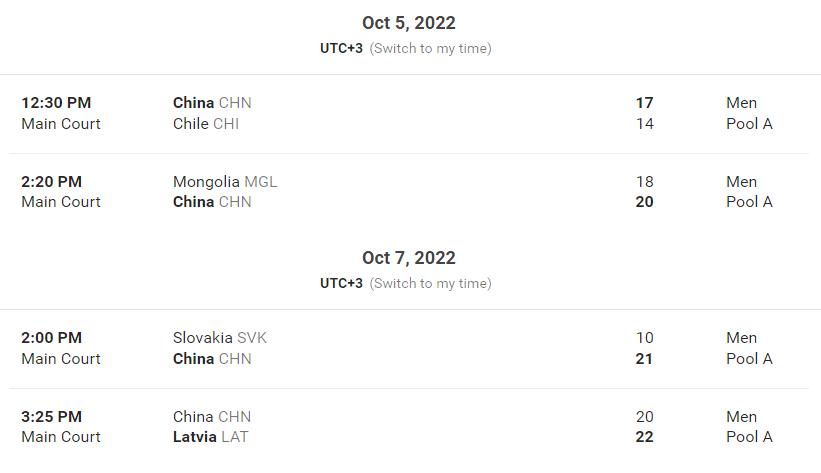Click "Switch to my time" under Oct 5, 2022

430,48
